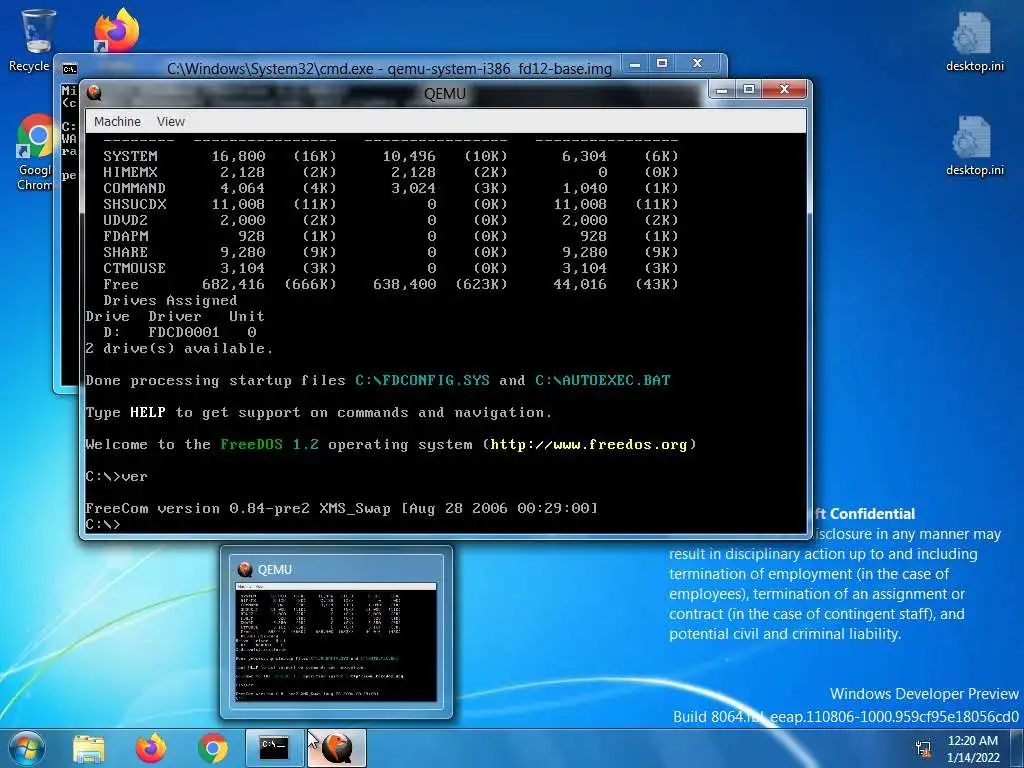The image size is (1024, 768).
Task: Maximize the QEMU window
Action: point(748,89)
